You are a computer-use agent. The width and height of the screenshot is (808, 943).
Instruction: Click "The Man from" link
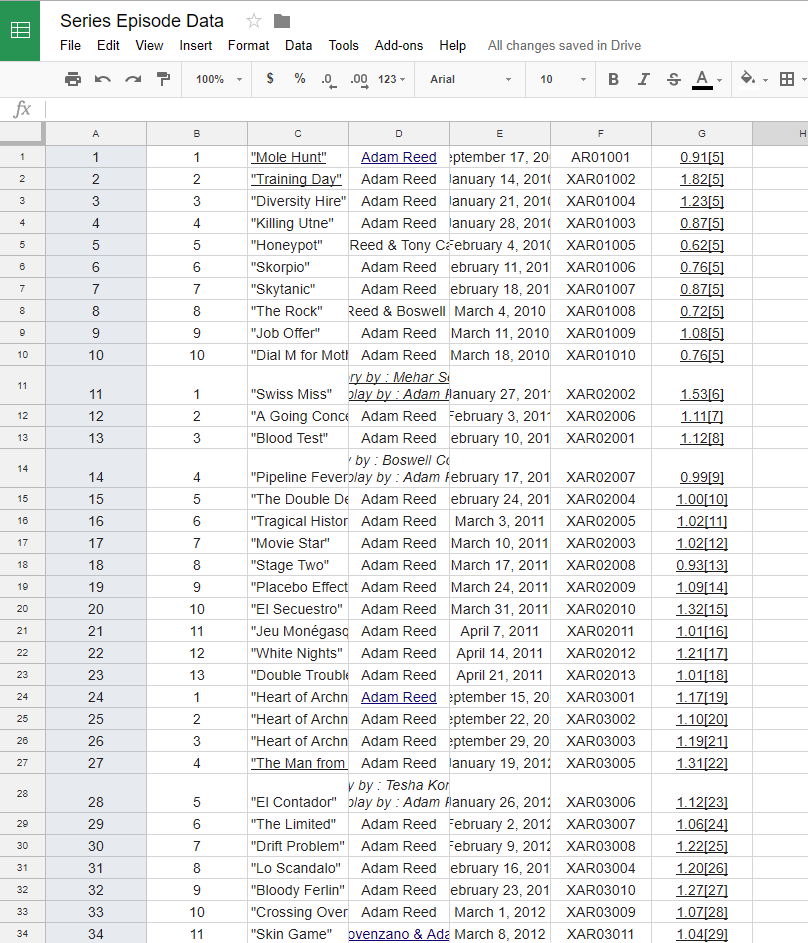298,763
